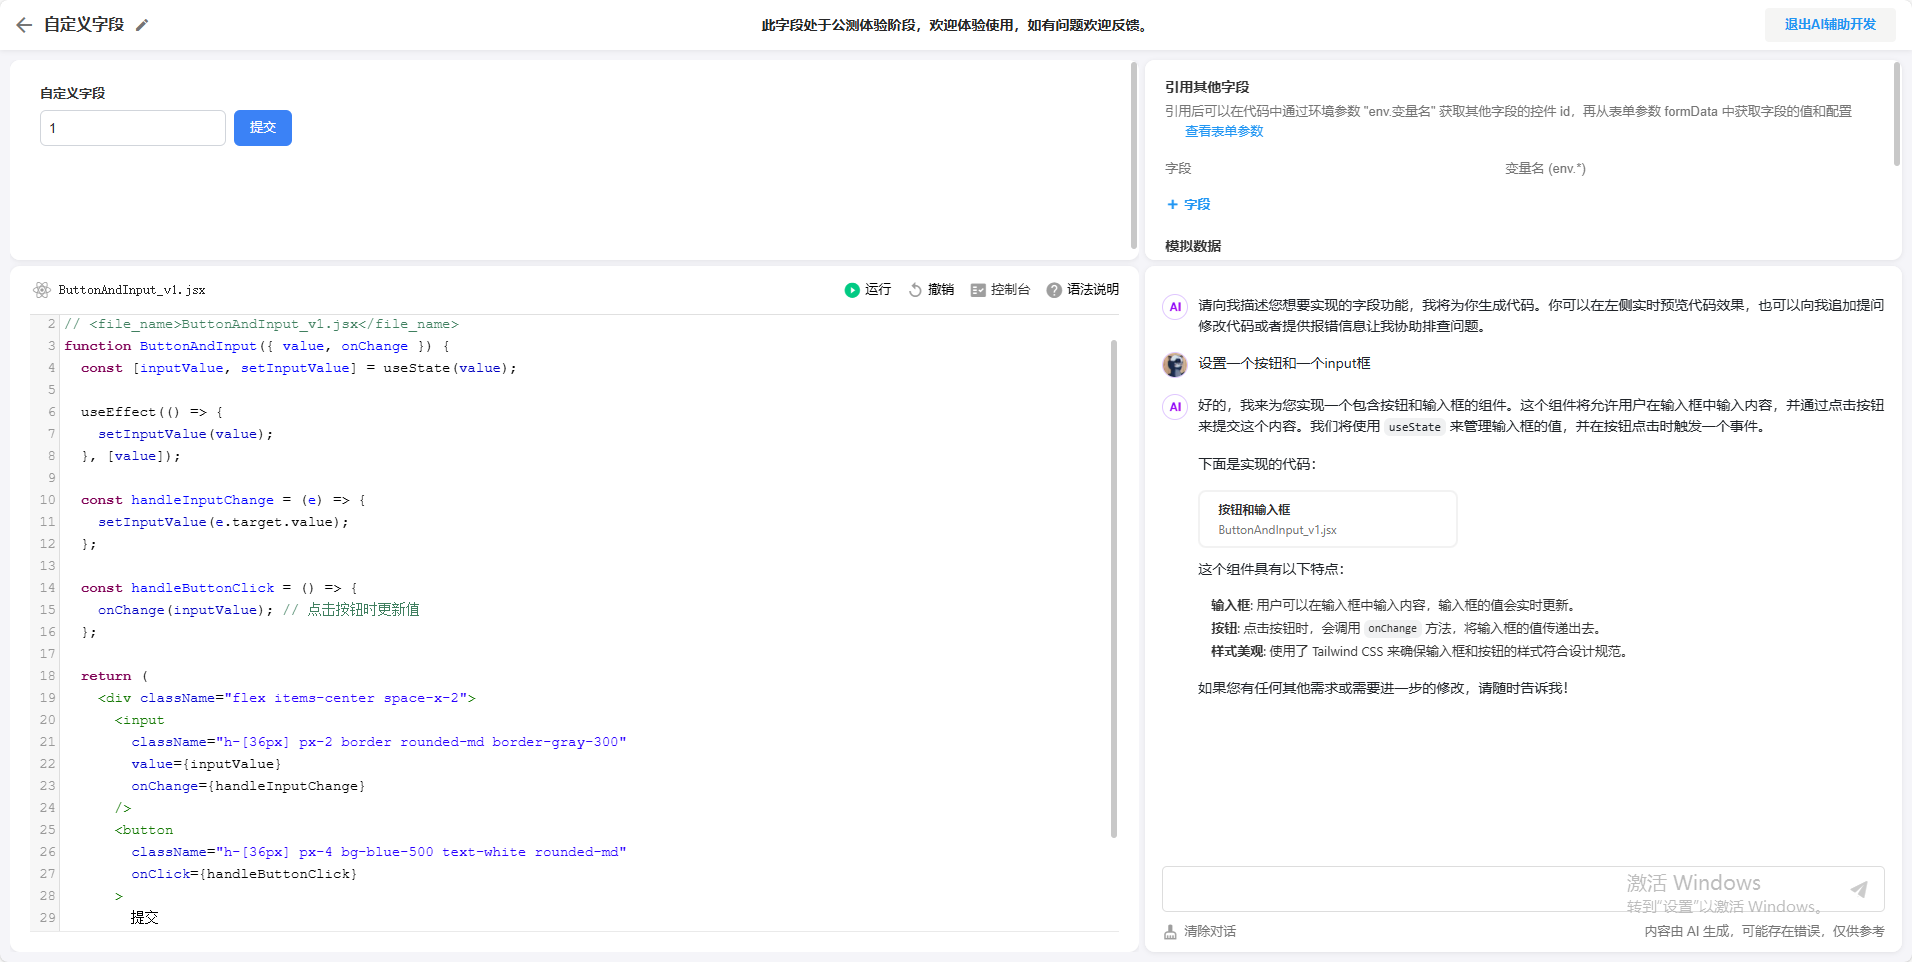Viewport: 1912px width, 962px height.
Task: Run the code with the 运行 button
Action: tap(867, 290)
